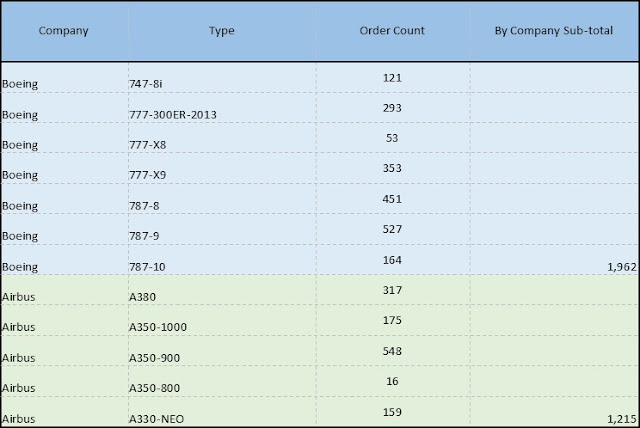Click the Company column header
640x428 pixels.
64,30
